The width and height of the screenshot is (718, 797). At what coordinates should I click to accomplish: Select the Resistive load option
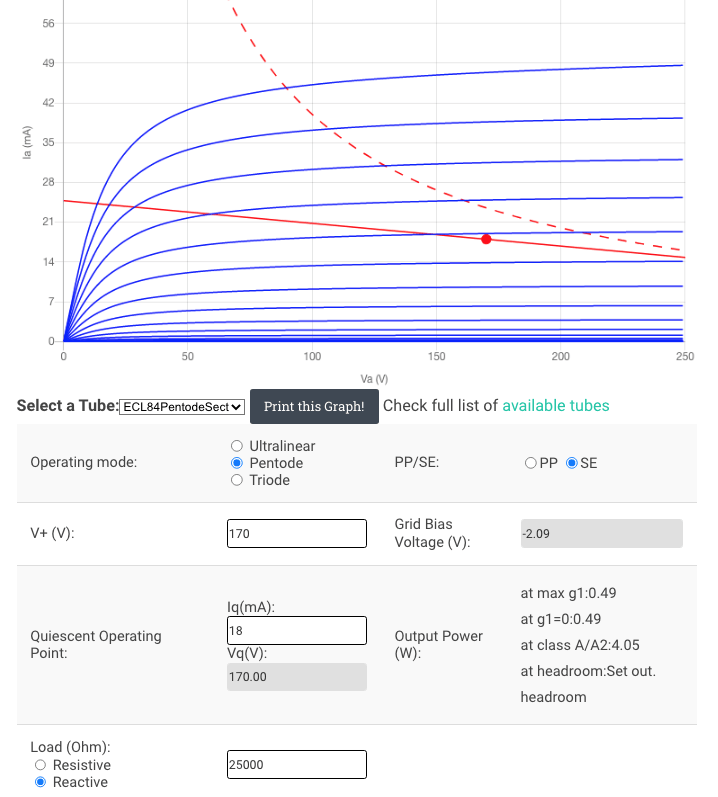tap(41, 765)
